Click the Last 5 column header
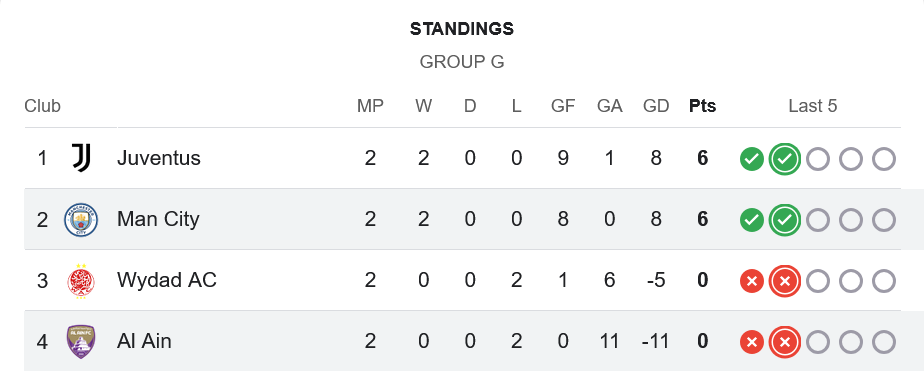This screenshot has height=388, width=924. [813, 106]
